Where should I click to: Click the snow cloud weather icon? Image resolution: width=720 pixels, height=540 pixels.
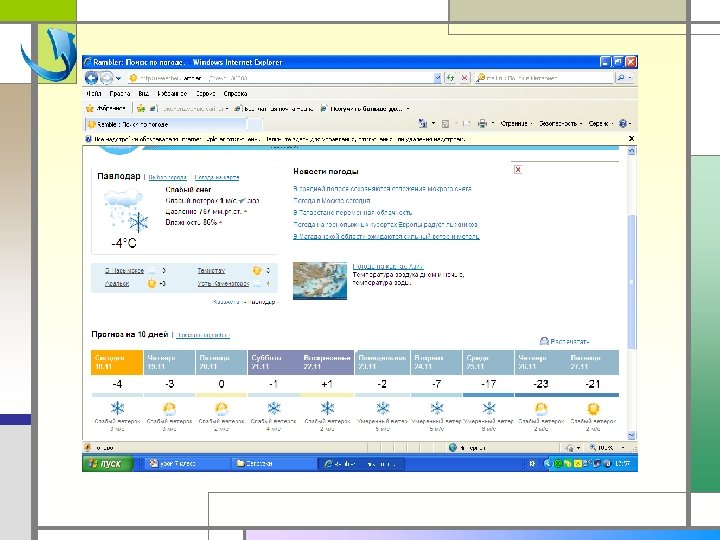pyautogui.click(x=126, y=212)
